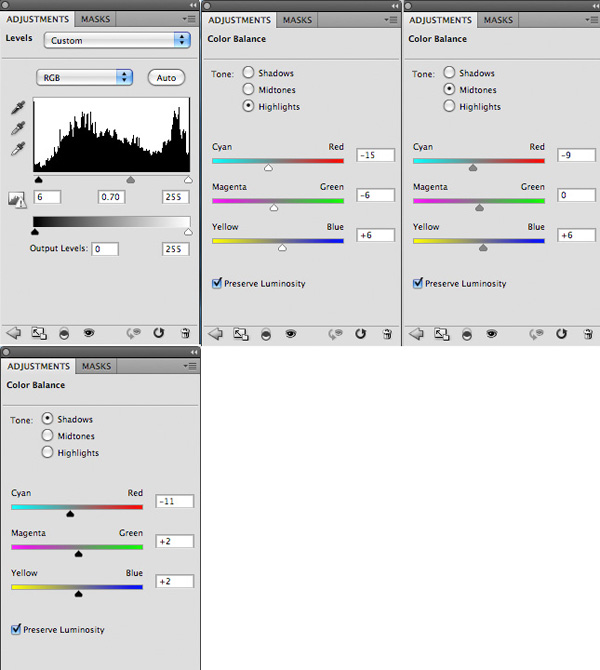This screenshot has width=600, height=670.
Task: Click expanded view icon in Highlights Color Balance panel
Action: (241, 334)
